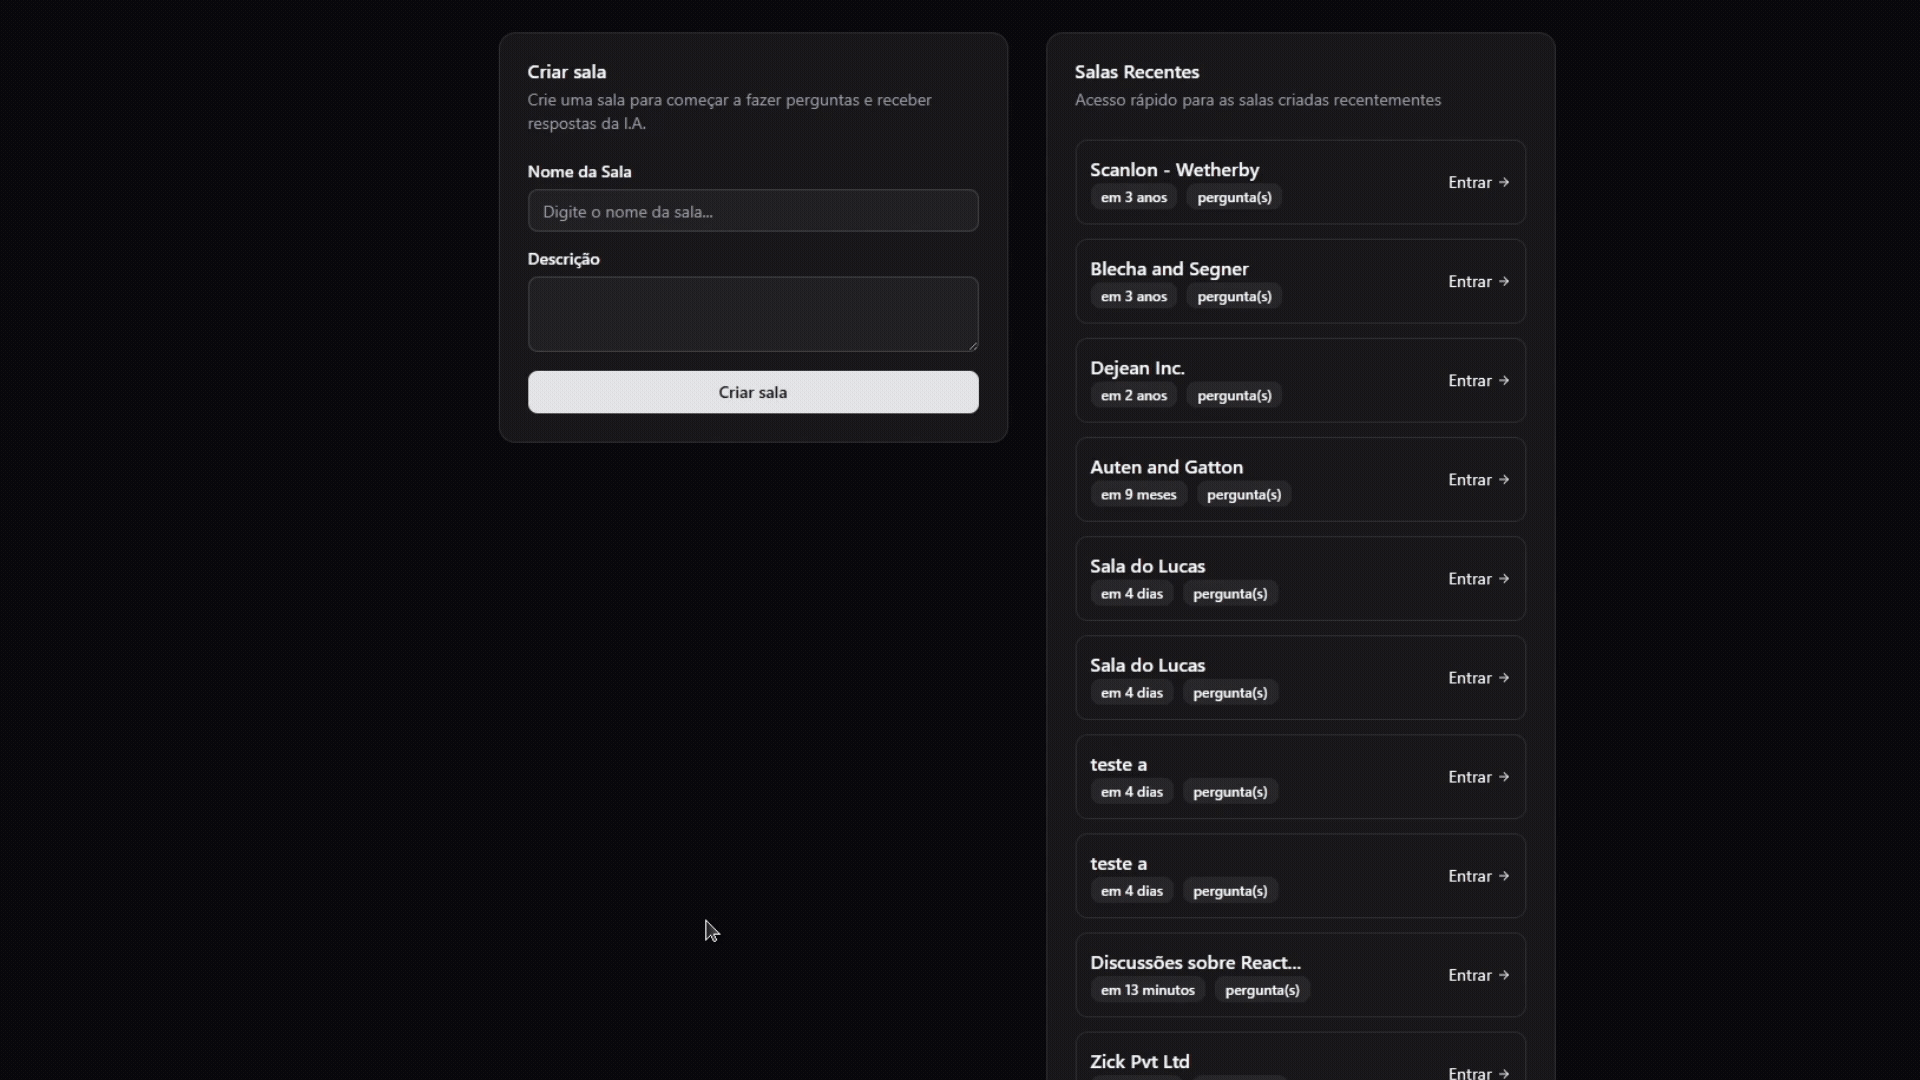Click the em 13 minutos badge
Screen dimensions: 1920x1080
pyautogui.click(x=1147, y=990)
